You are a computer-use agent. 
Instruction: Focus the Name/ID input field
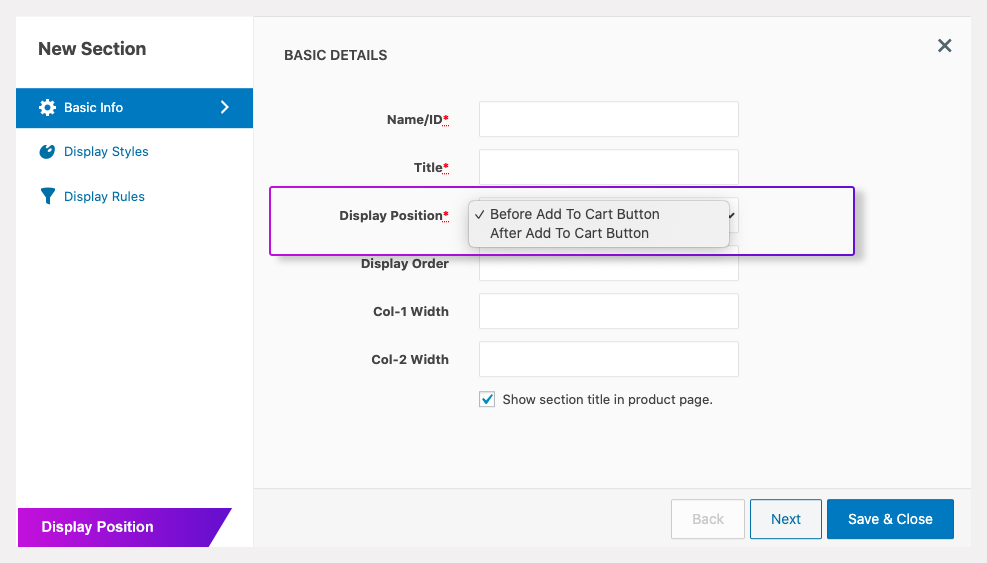coord(608,119)
